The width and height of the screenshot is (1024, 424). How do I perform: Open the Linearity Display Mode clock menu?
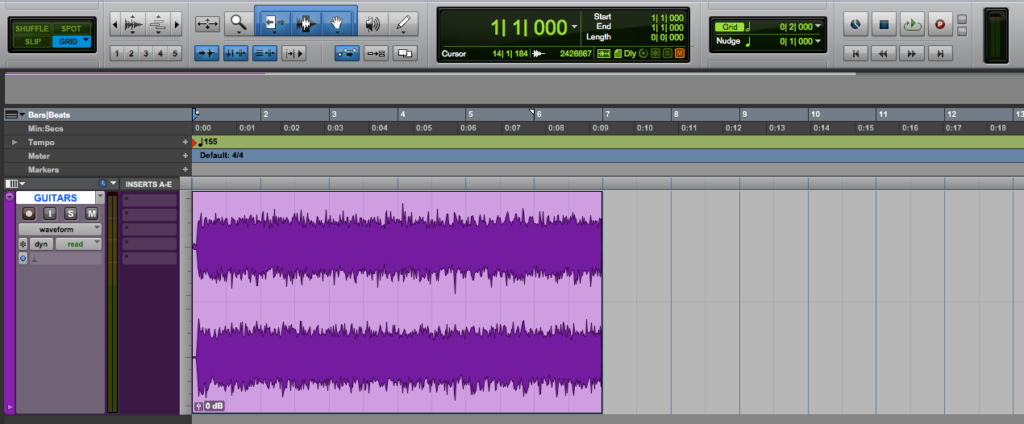[x=108, y=184]
